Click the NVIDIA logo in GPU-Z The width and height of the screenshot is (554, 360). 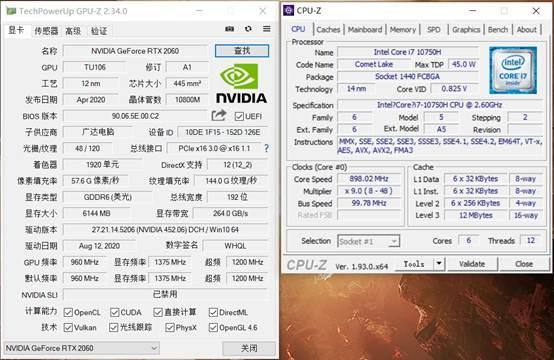[x=241, y=84]
